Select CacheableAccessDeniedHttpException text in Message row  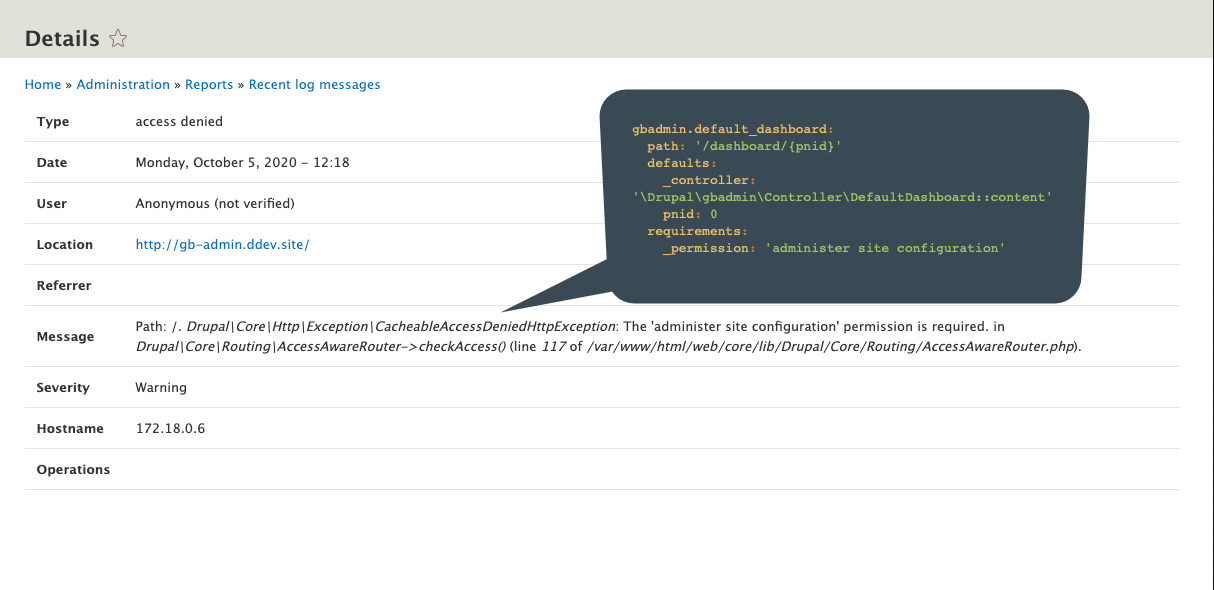(490, 325)
